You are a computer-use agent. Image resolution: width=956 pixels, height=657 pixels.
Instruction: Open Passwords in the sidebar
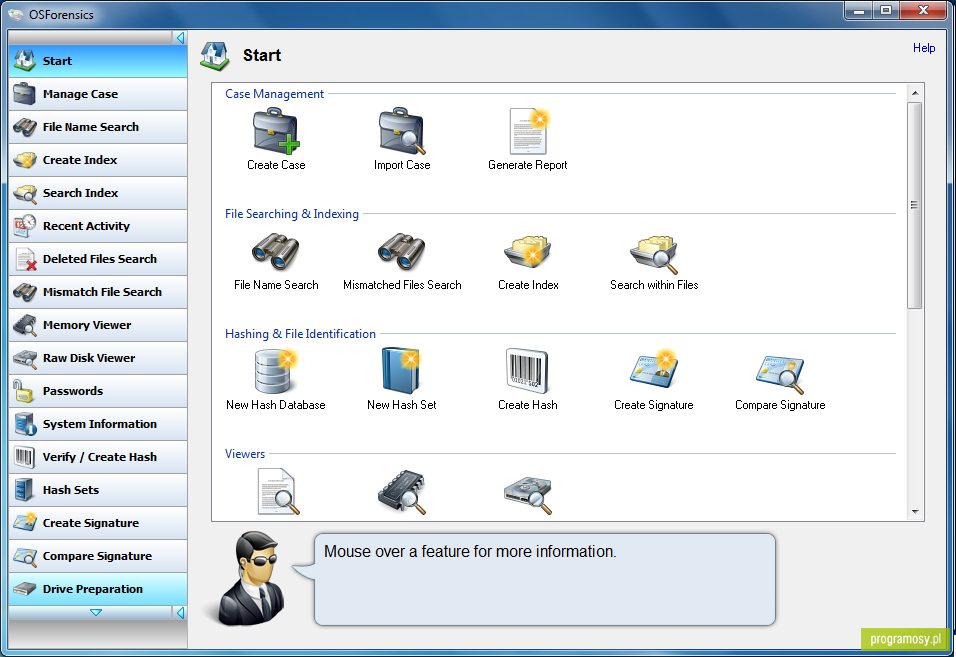point(98,391)
